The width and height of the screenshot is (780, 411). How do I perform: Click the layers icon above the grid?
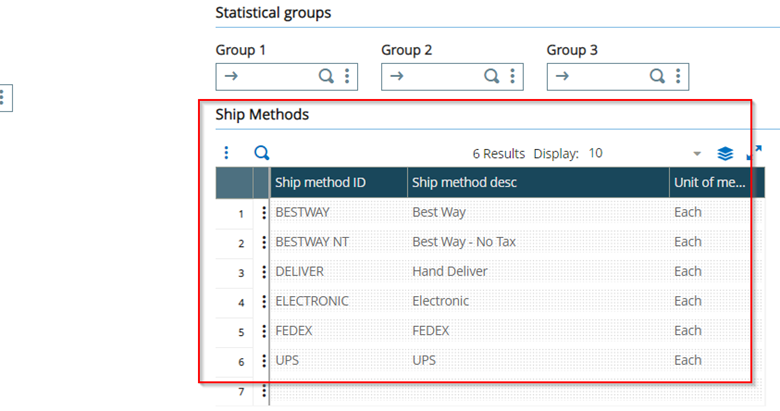click(x=725, y=154)
